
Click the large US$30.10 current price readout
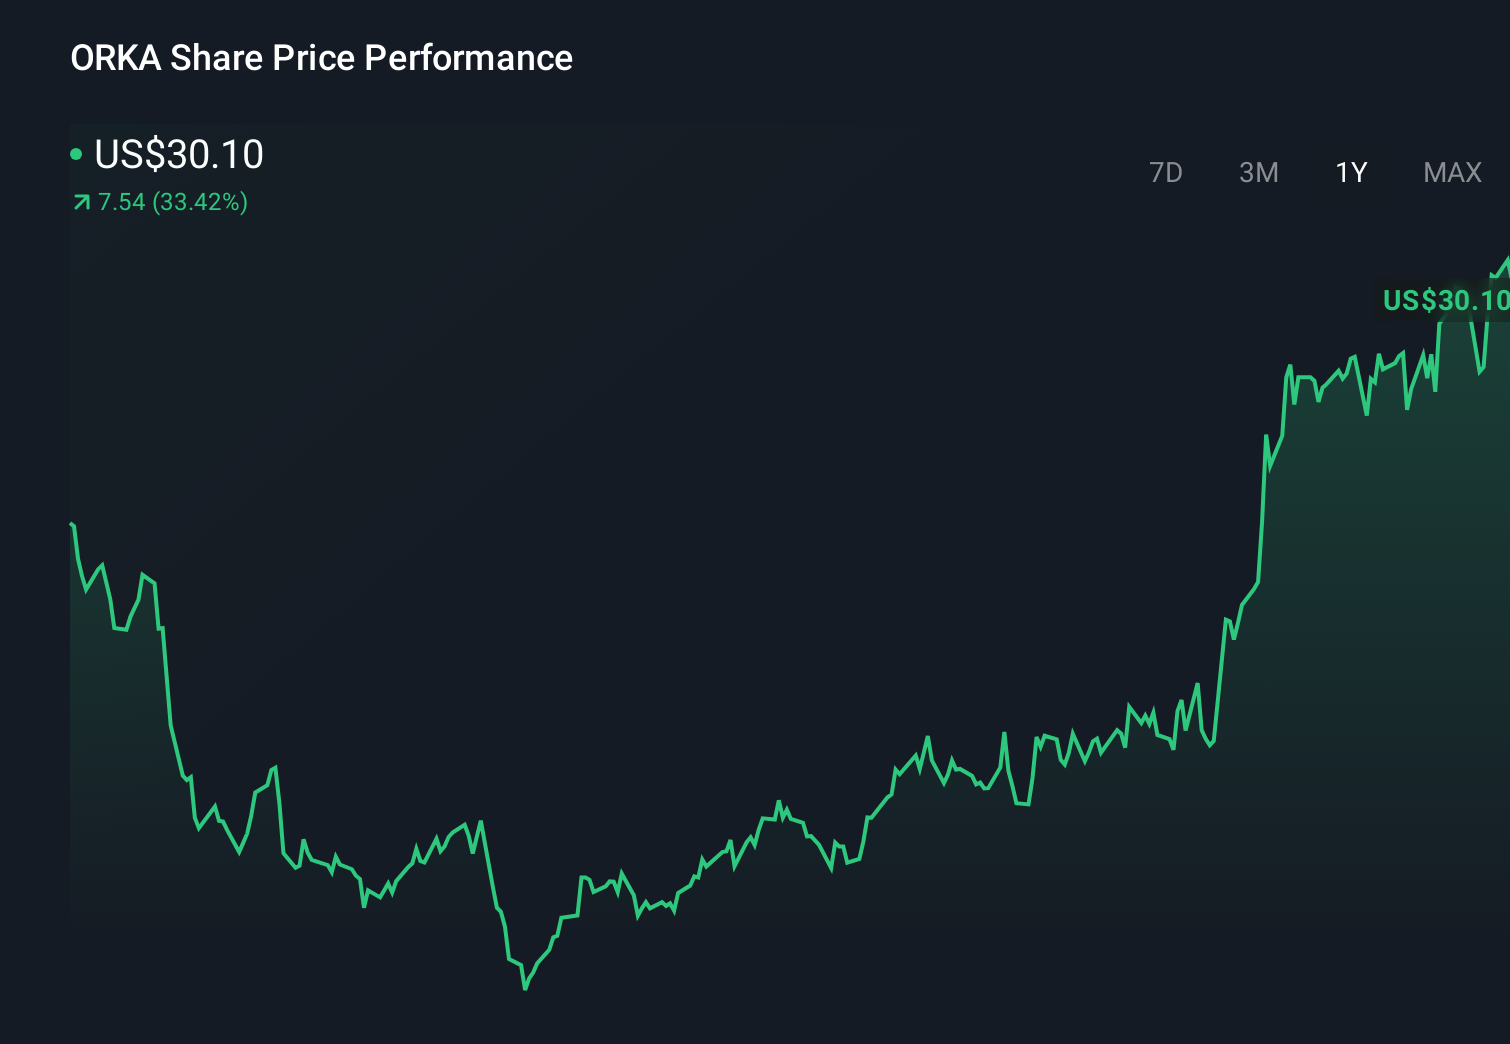pyautogui.click(x=178, y=155)
